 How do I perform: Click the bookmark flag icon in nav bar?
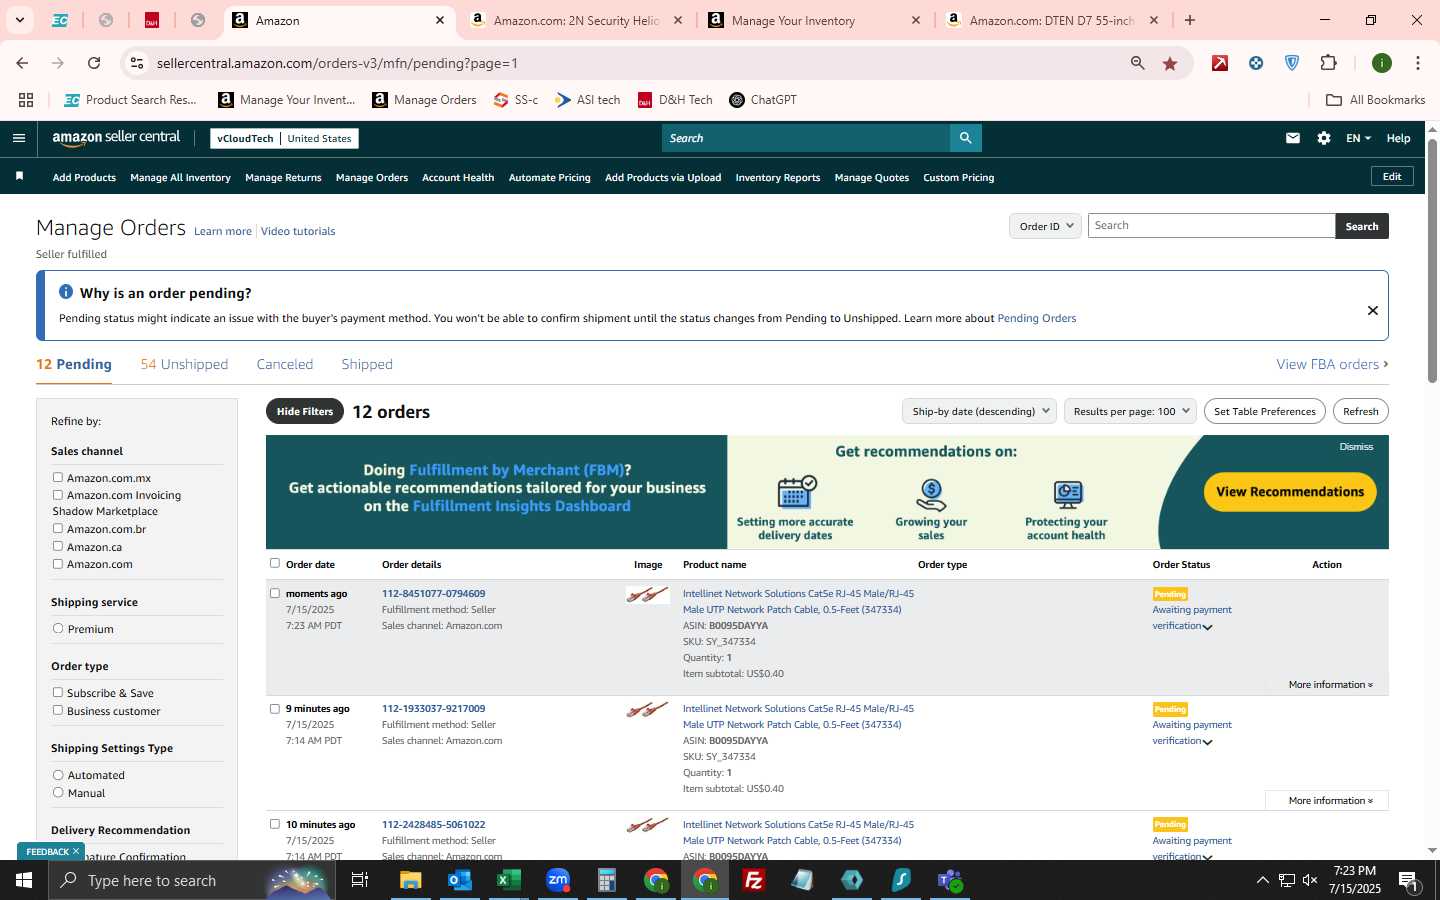(x=19, y=177)
